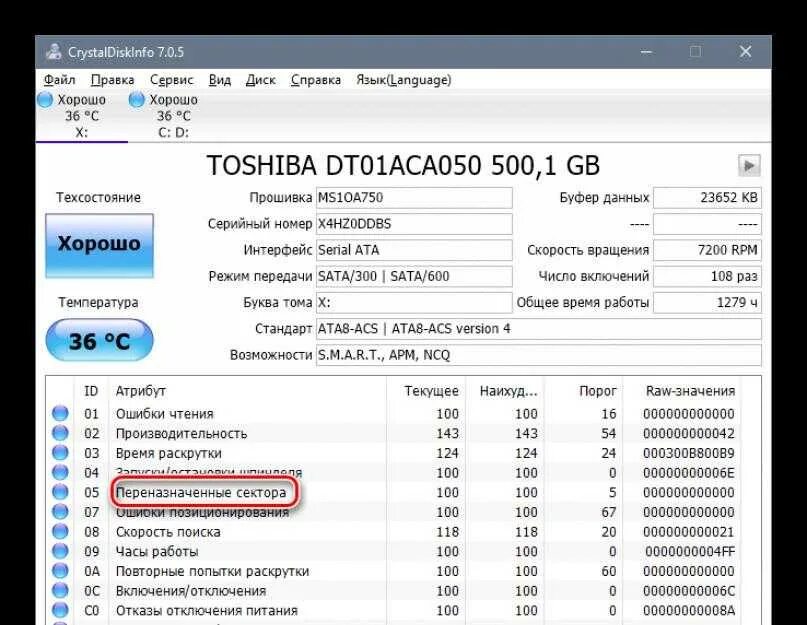
Task: Open the Язык(Language) menu
Action: (x=404, y=80)
